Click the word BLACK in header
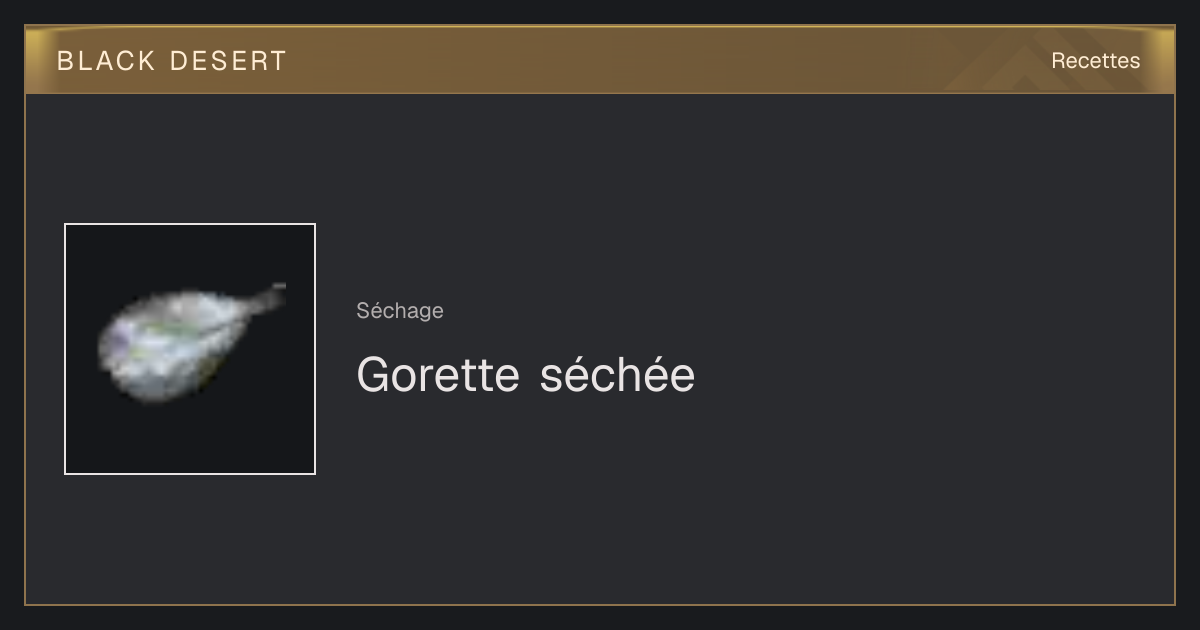Image resolution: width=1200 pixels, height=630 pixels. point(106,61)
